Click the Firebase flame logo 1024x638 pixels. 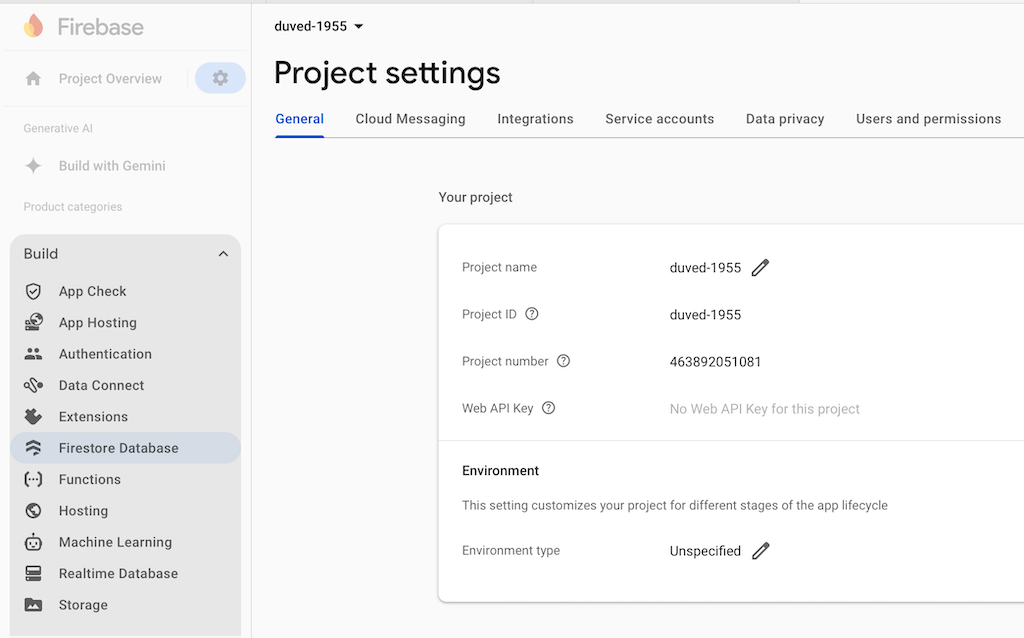pyautogui.click(x=33, y=26)
